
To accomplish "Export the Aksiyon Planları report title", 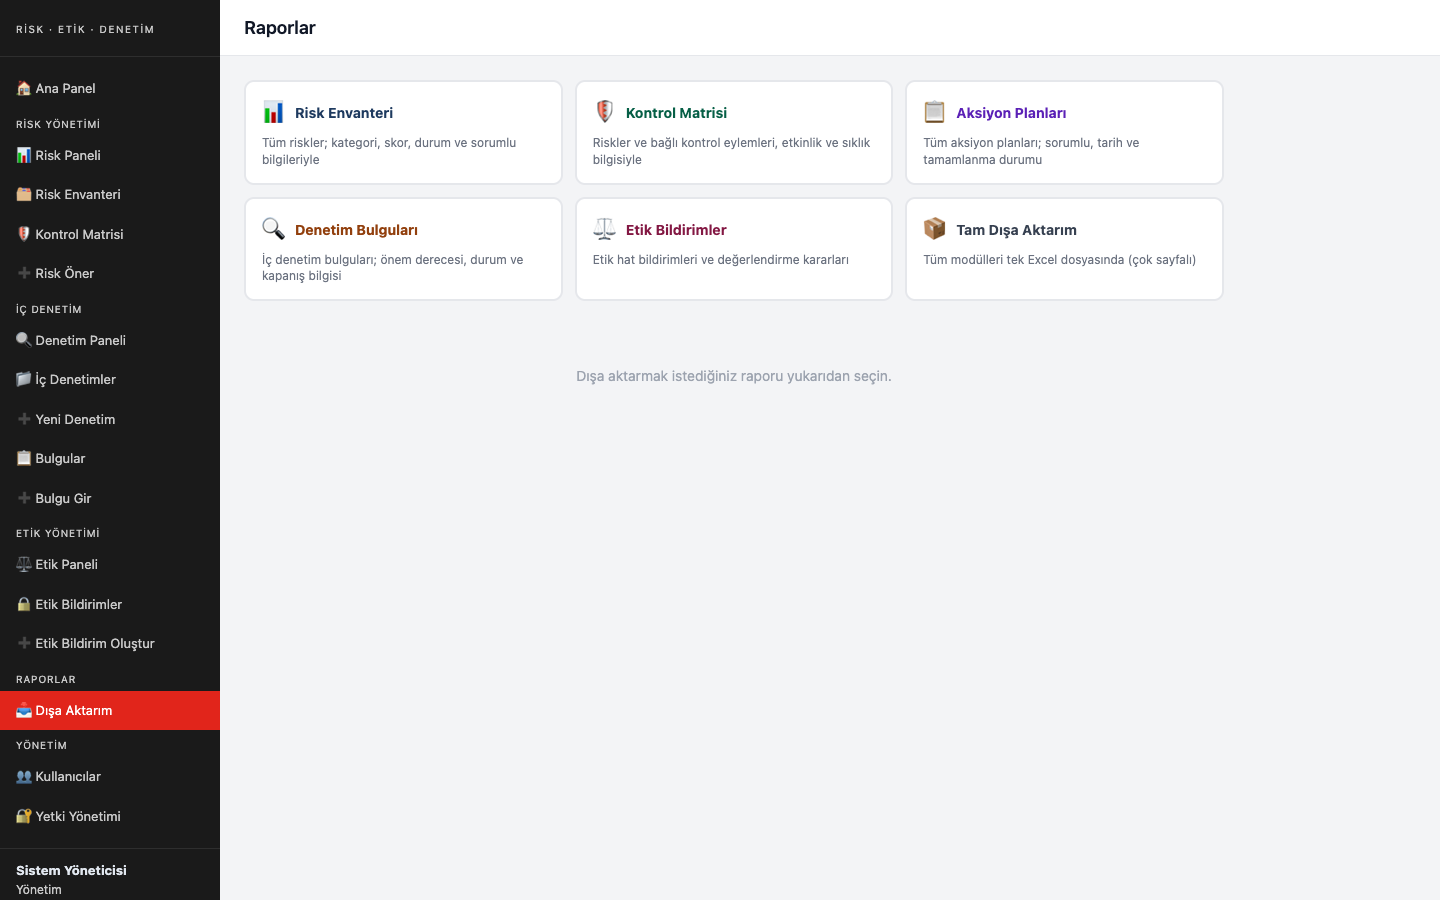I will point(1010,113).
